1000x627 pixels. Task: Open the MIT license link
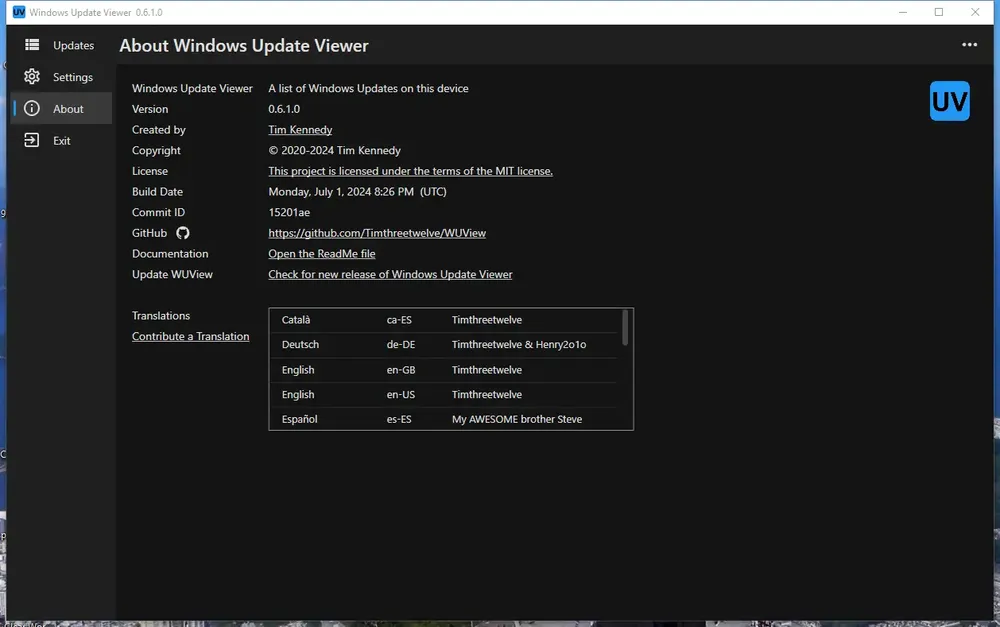pyautogui.click(x=410, y=171)
